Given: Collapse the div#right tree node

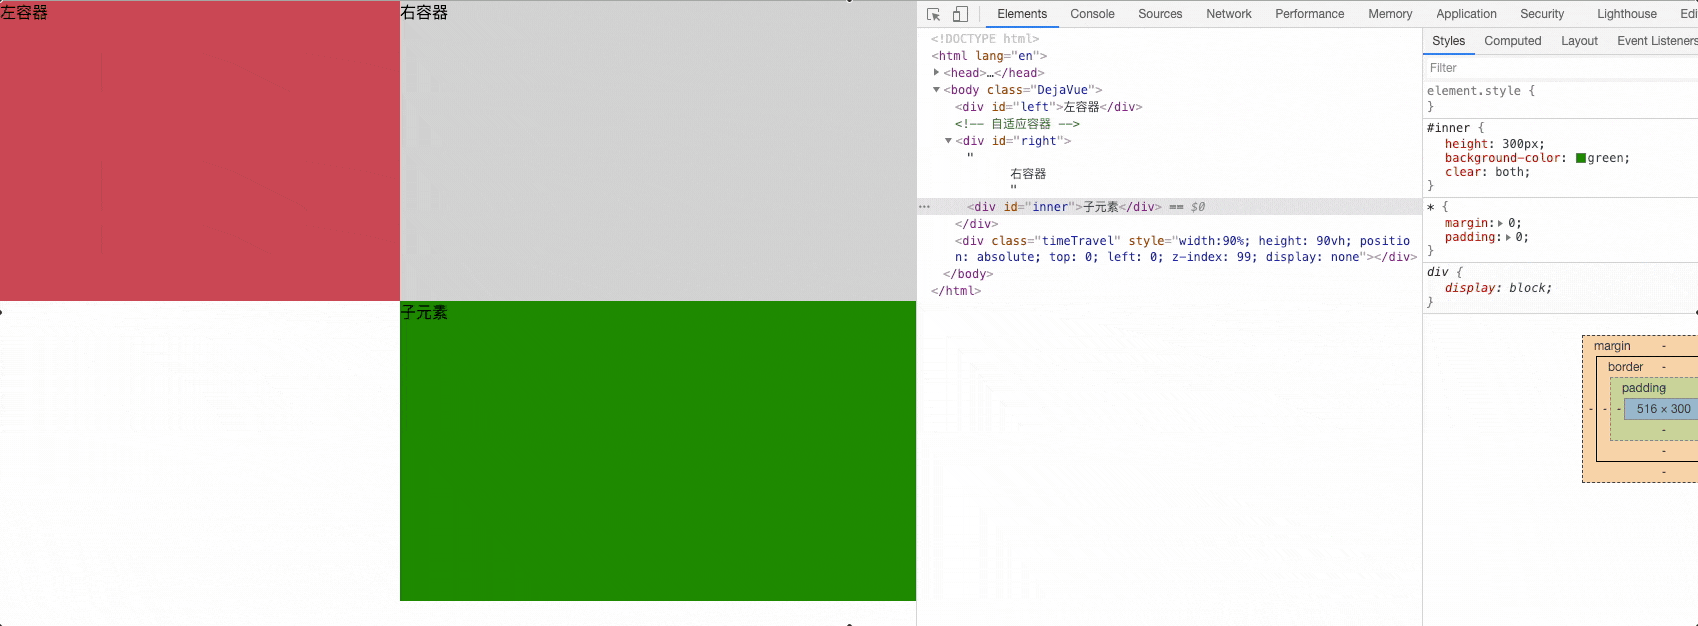Looking at the screenshot, I should [949, 141].
